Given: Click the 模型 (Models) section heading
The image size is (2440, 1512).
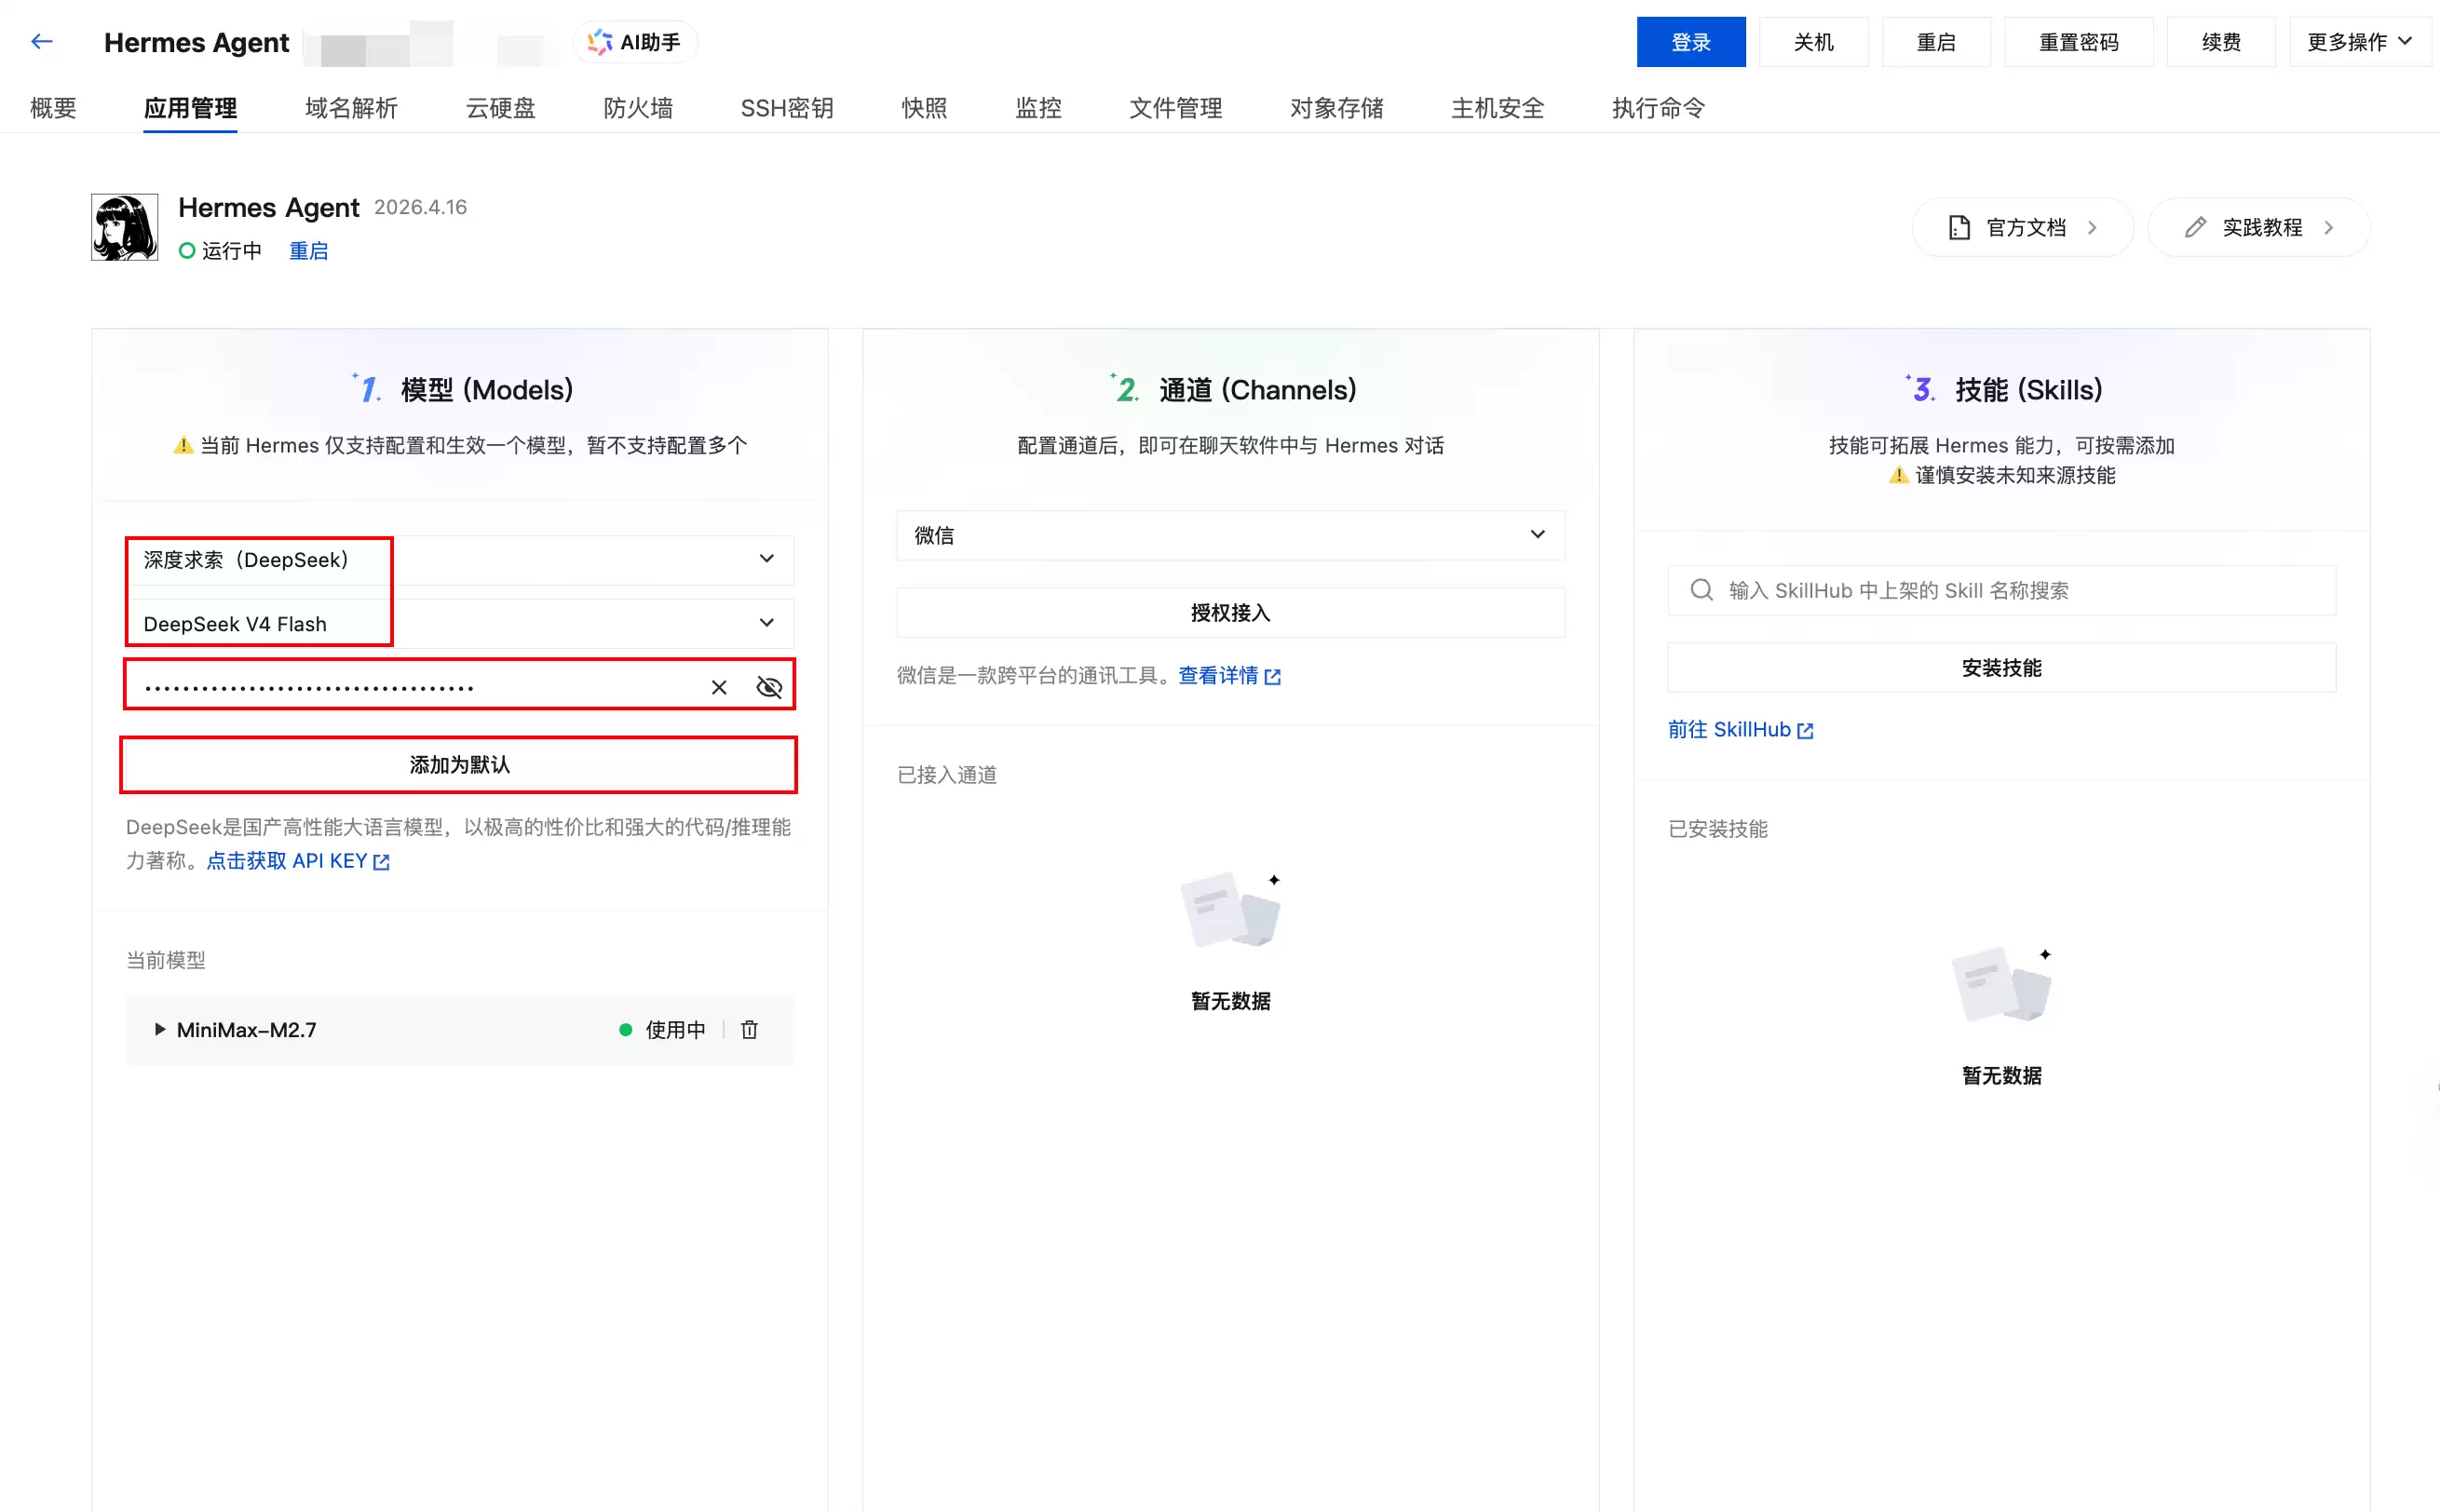Looking at the screenshot, I should click(486, 389).
